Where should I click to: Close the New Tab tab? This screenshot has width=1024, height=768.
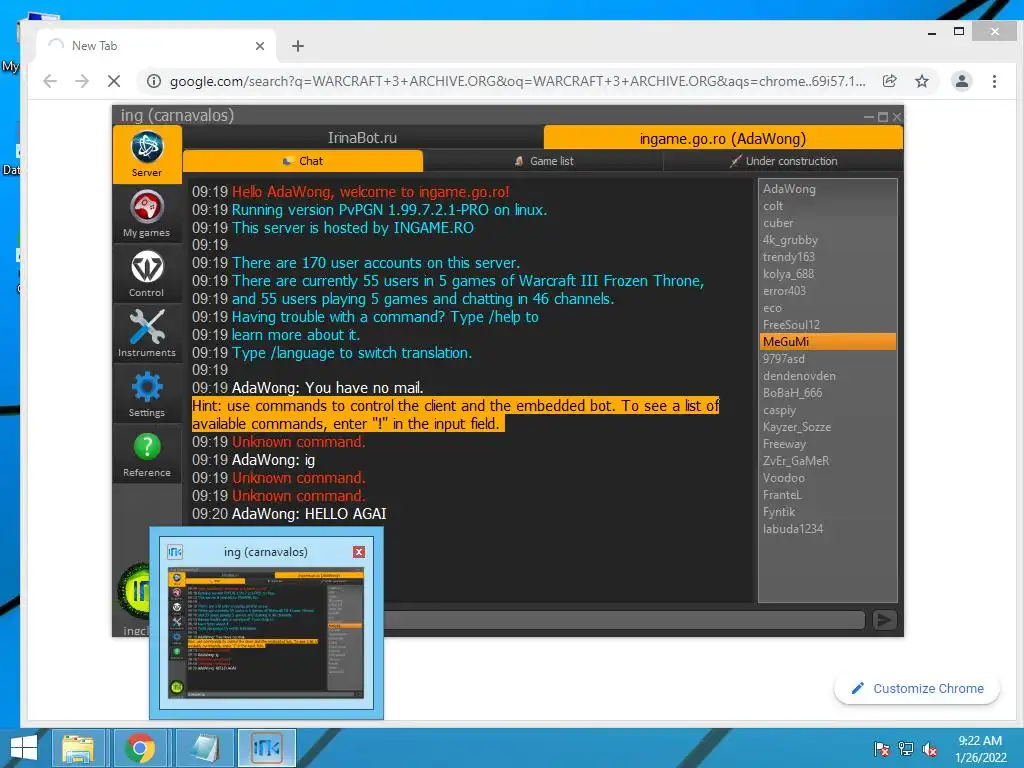(x=260, y=46)
